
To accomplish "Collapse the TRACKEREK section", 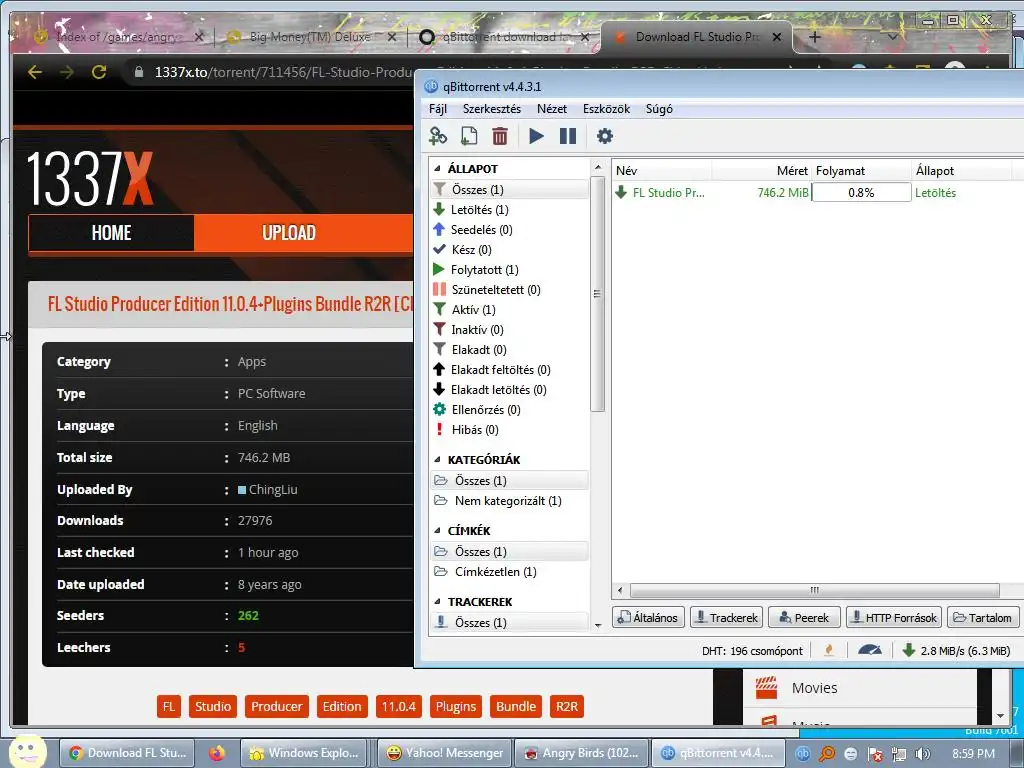I will (437, 601).
